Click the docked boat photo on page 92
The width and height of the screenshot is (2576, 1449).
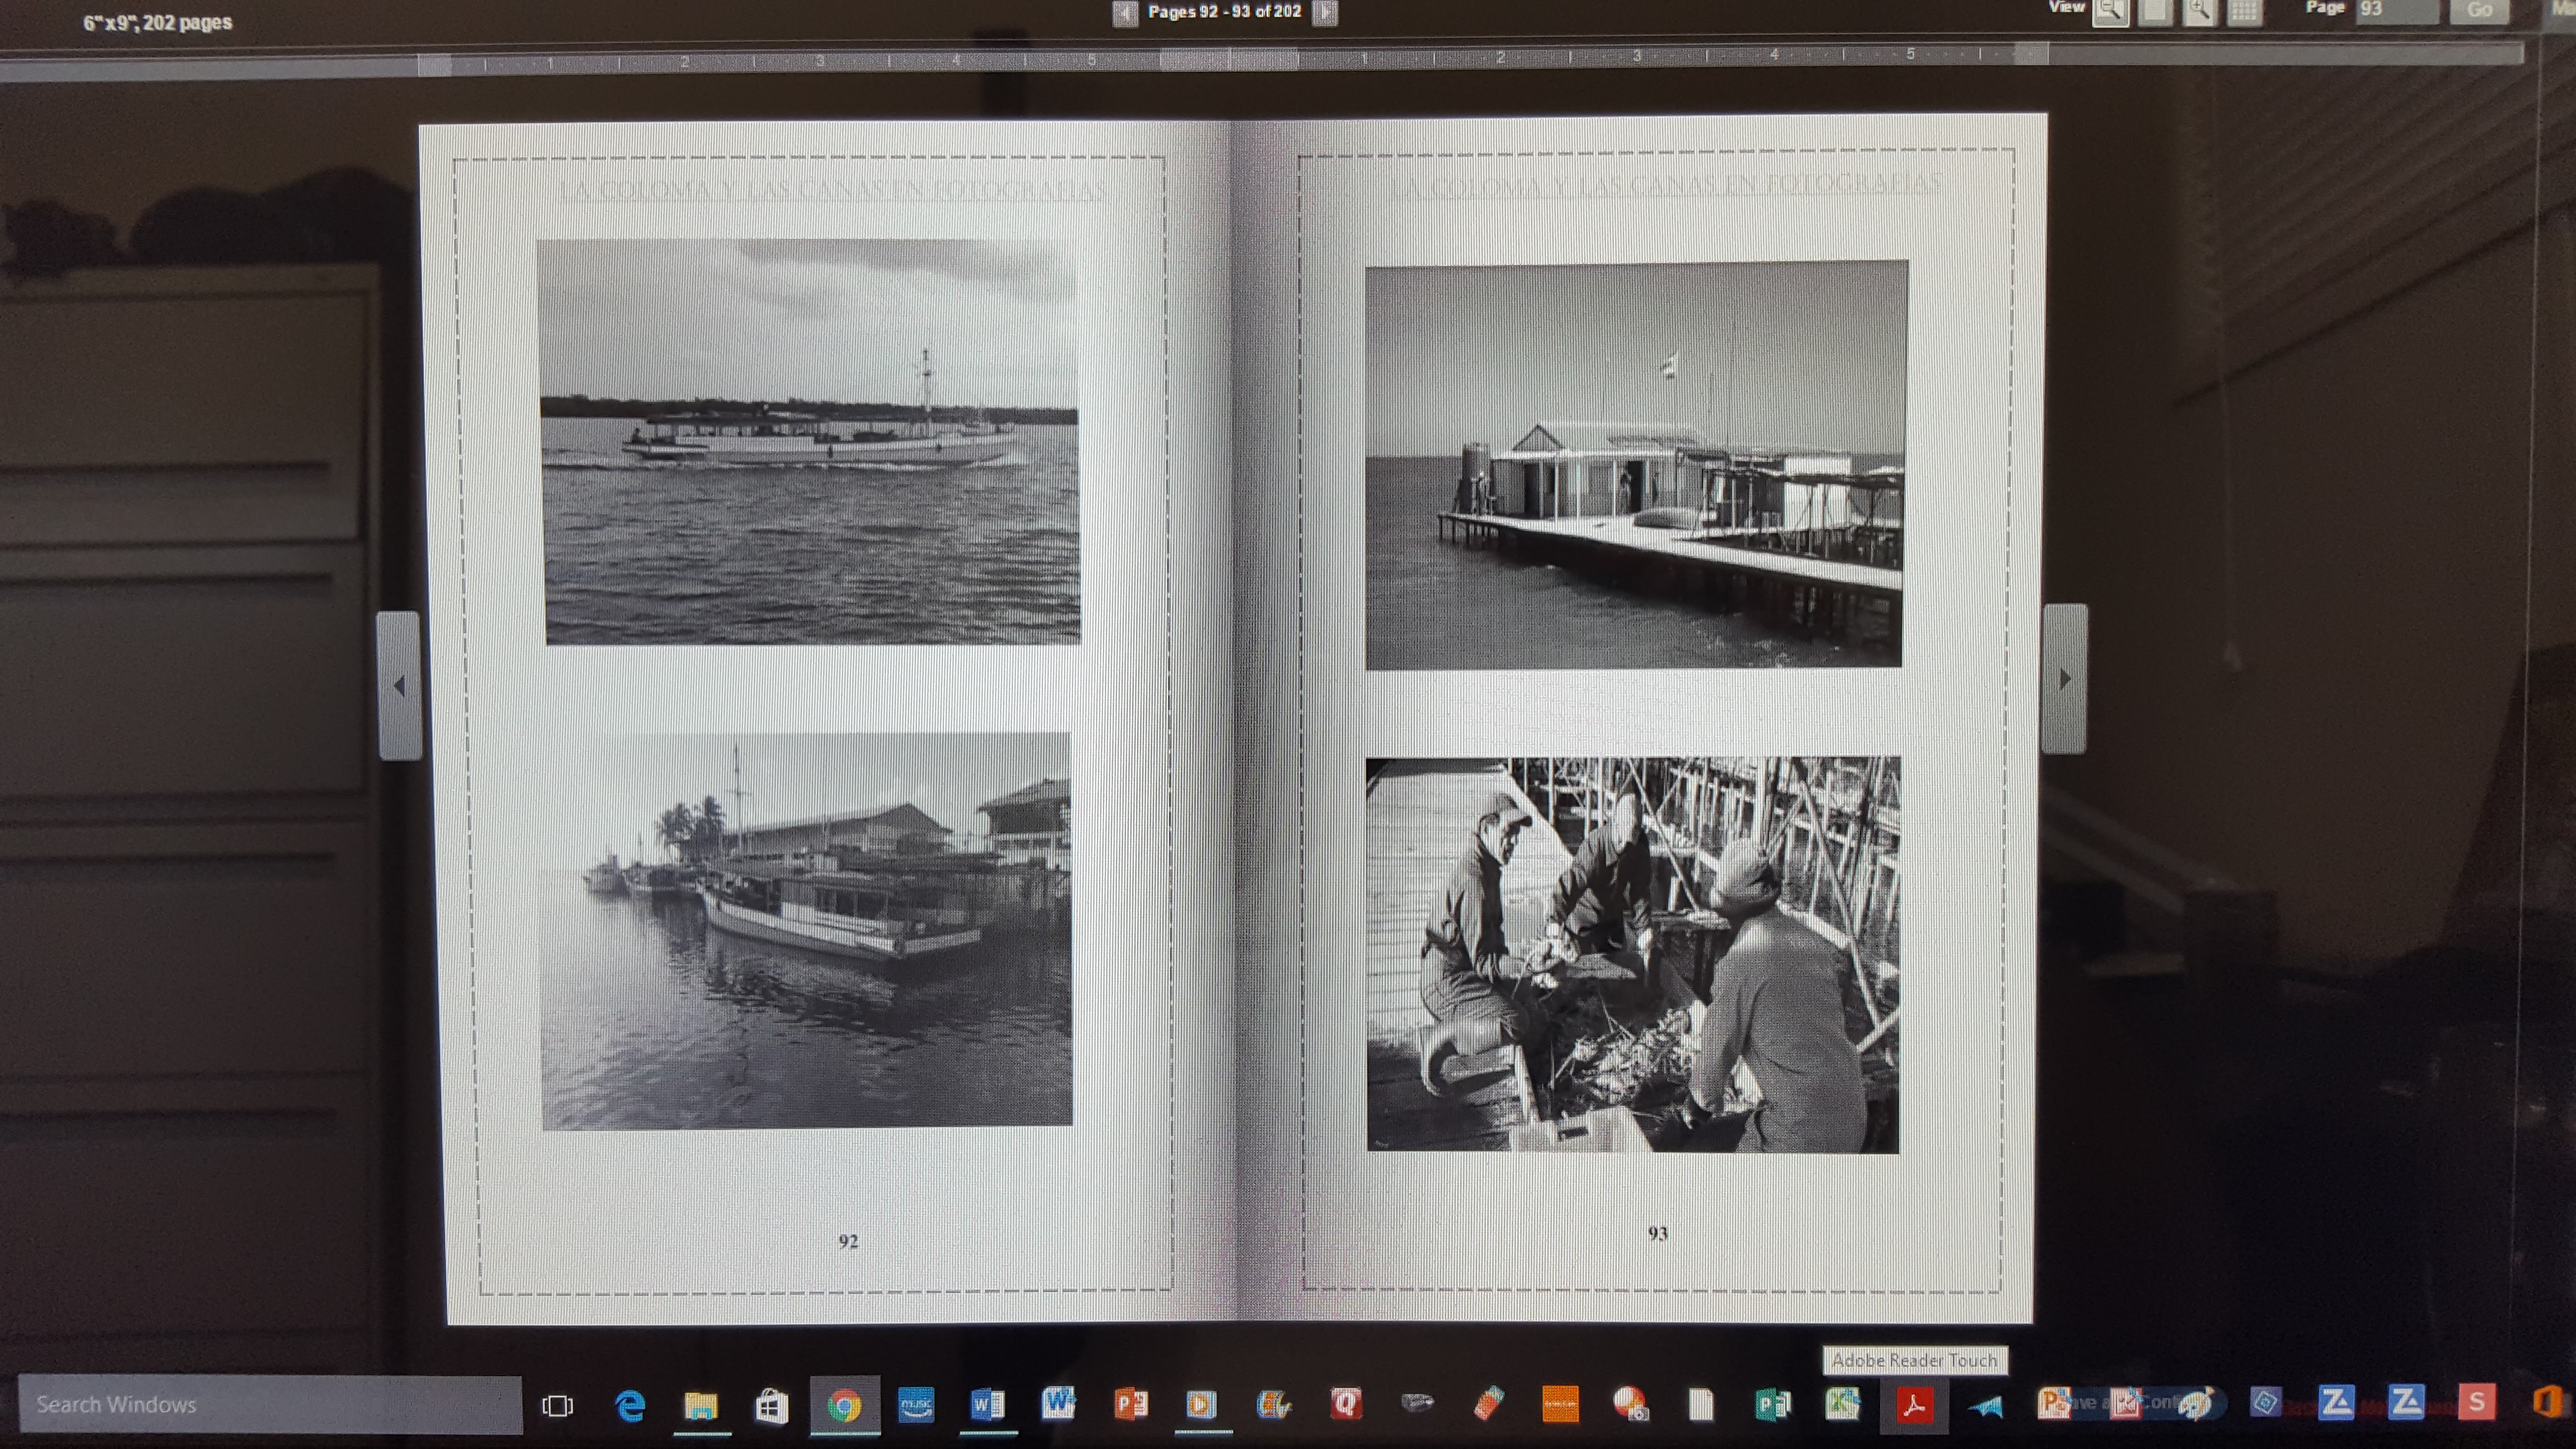pyautogui.click(x=806, y=930)
